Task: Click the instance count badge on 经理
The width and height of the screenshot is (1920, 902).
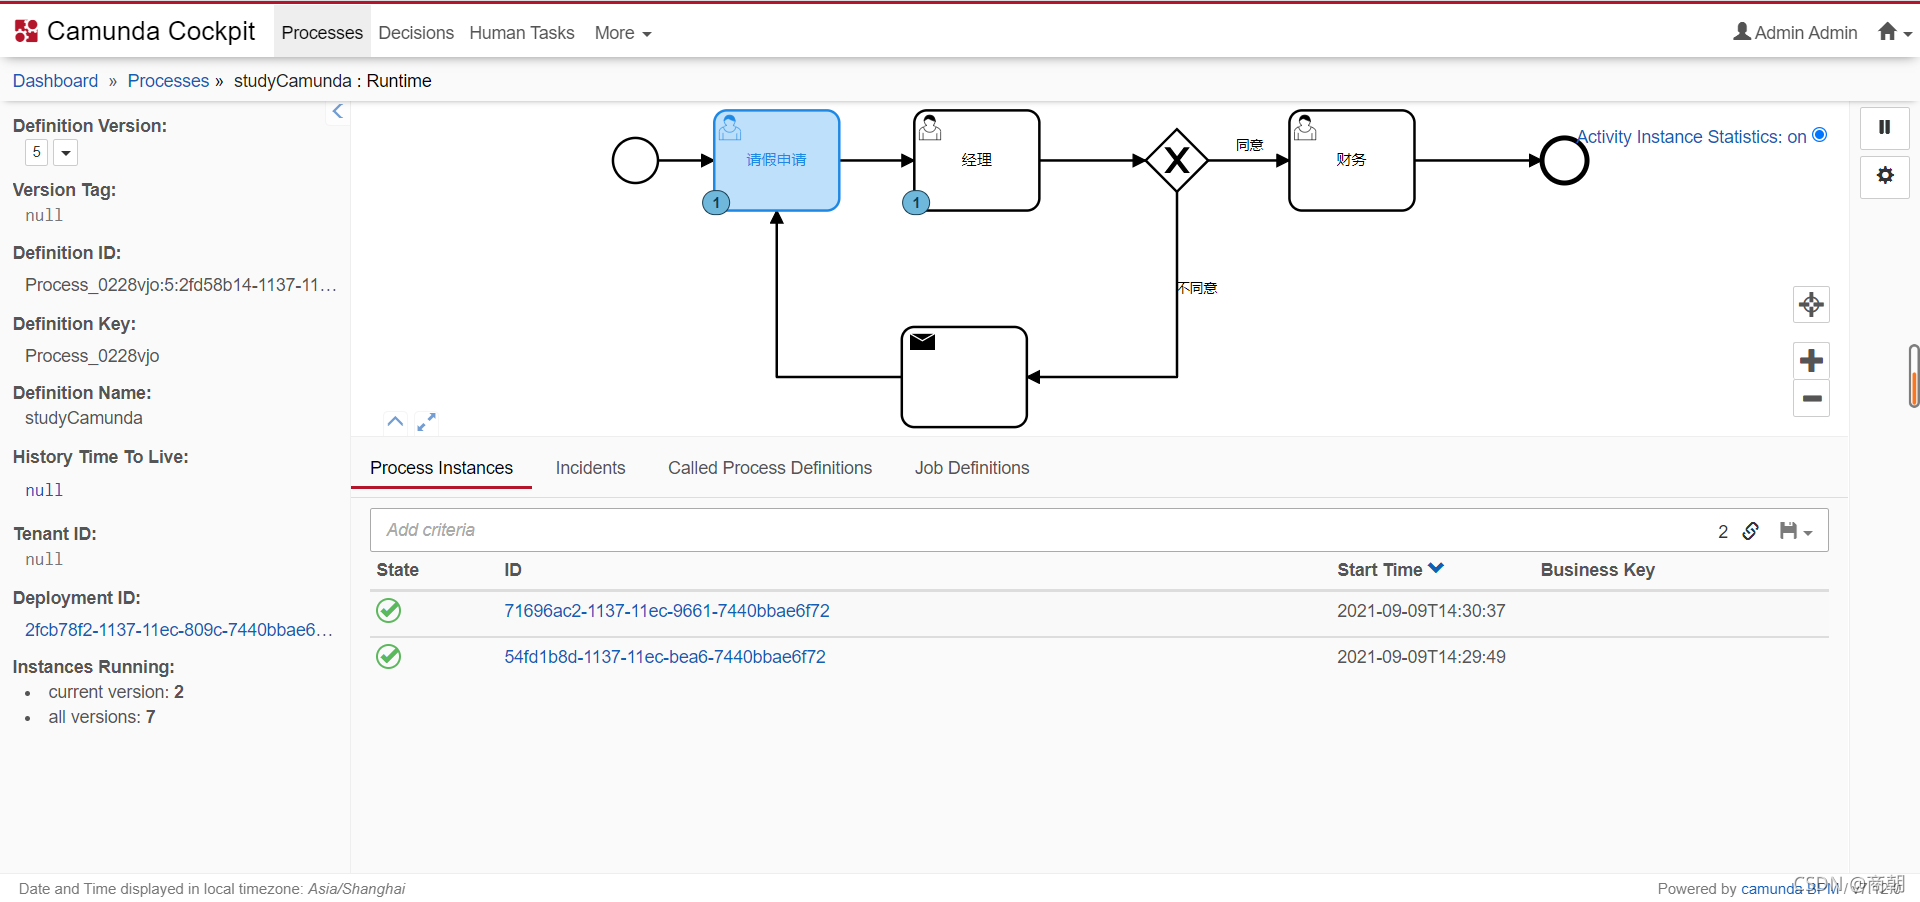Action: pyautogui.click(x=916, y=203)
